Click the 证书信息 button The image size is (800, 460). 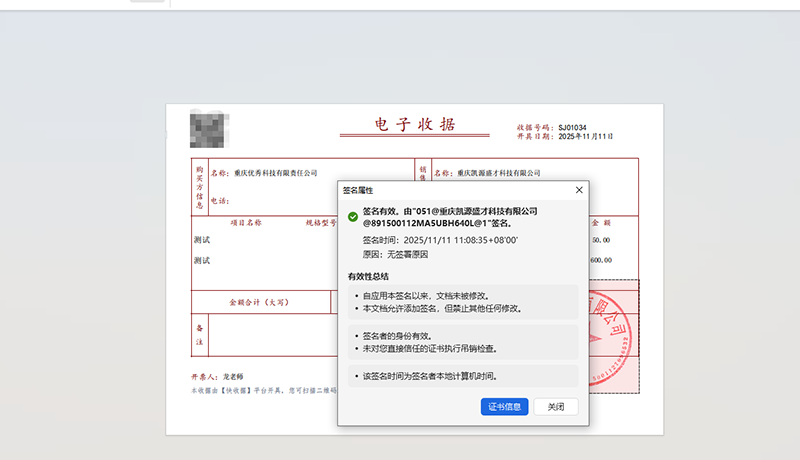point(504,407)
